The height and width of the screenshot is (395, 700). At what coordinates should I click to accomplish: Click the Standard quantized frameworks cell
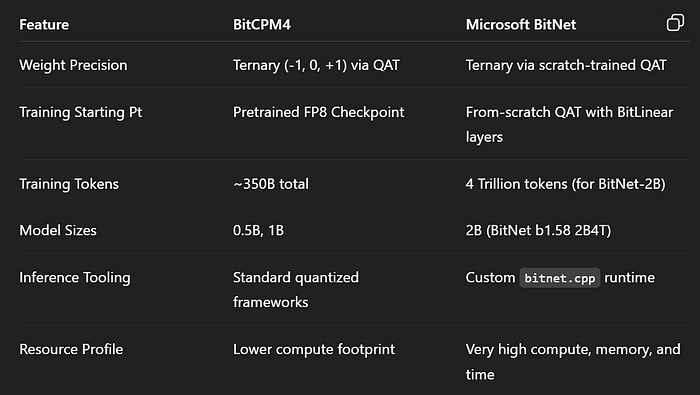(x=296, y=290)
